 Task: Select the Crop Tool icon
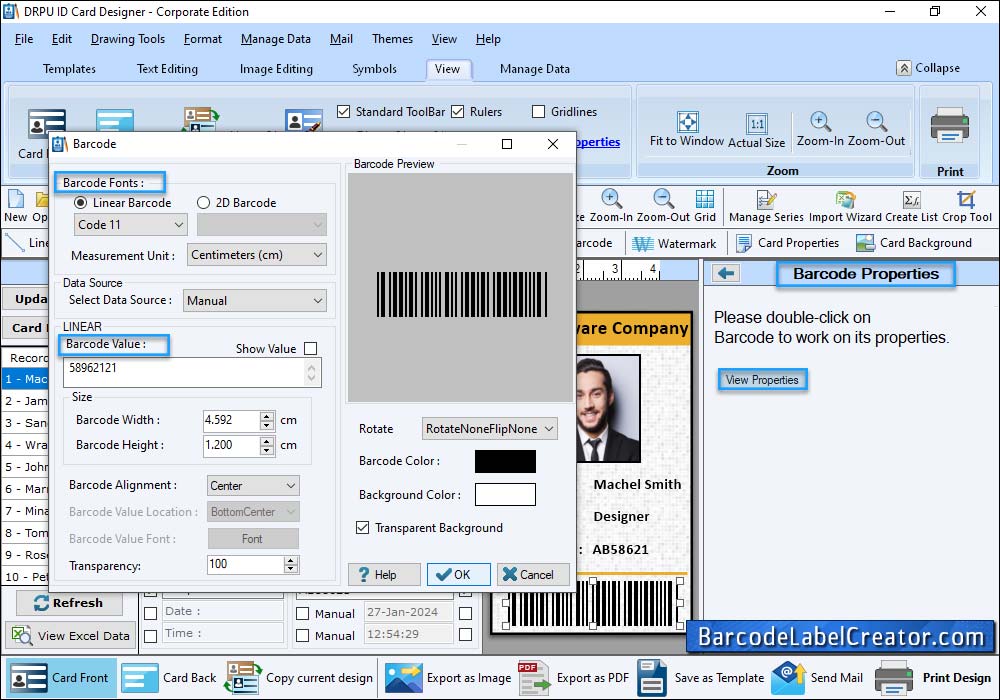point(966,199)
